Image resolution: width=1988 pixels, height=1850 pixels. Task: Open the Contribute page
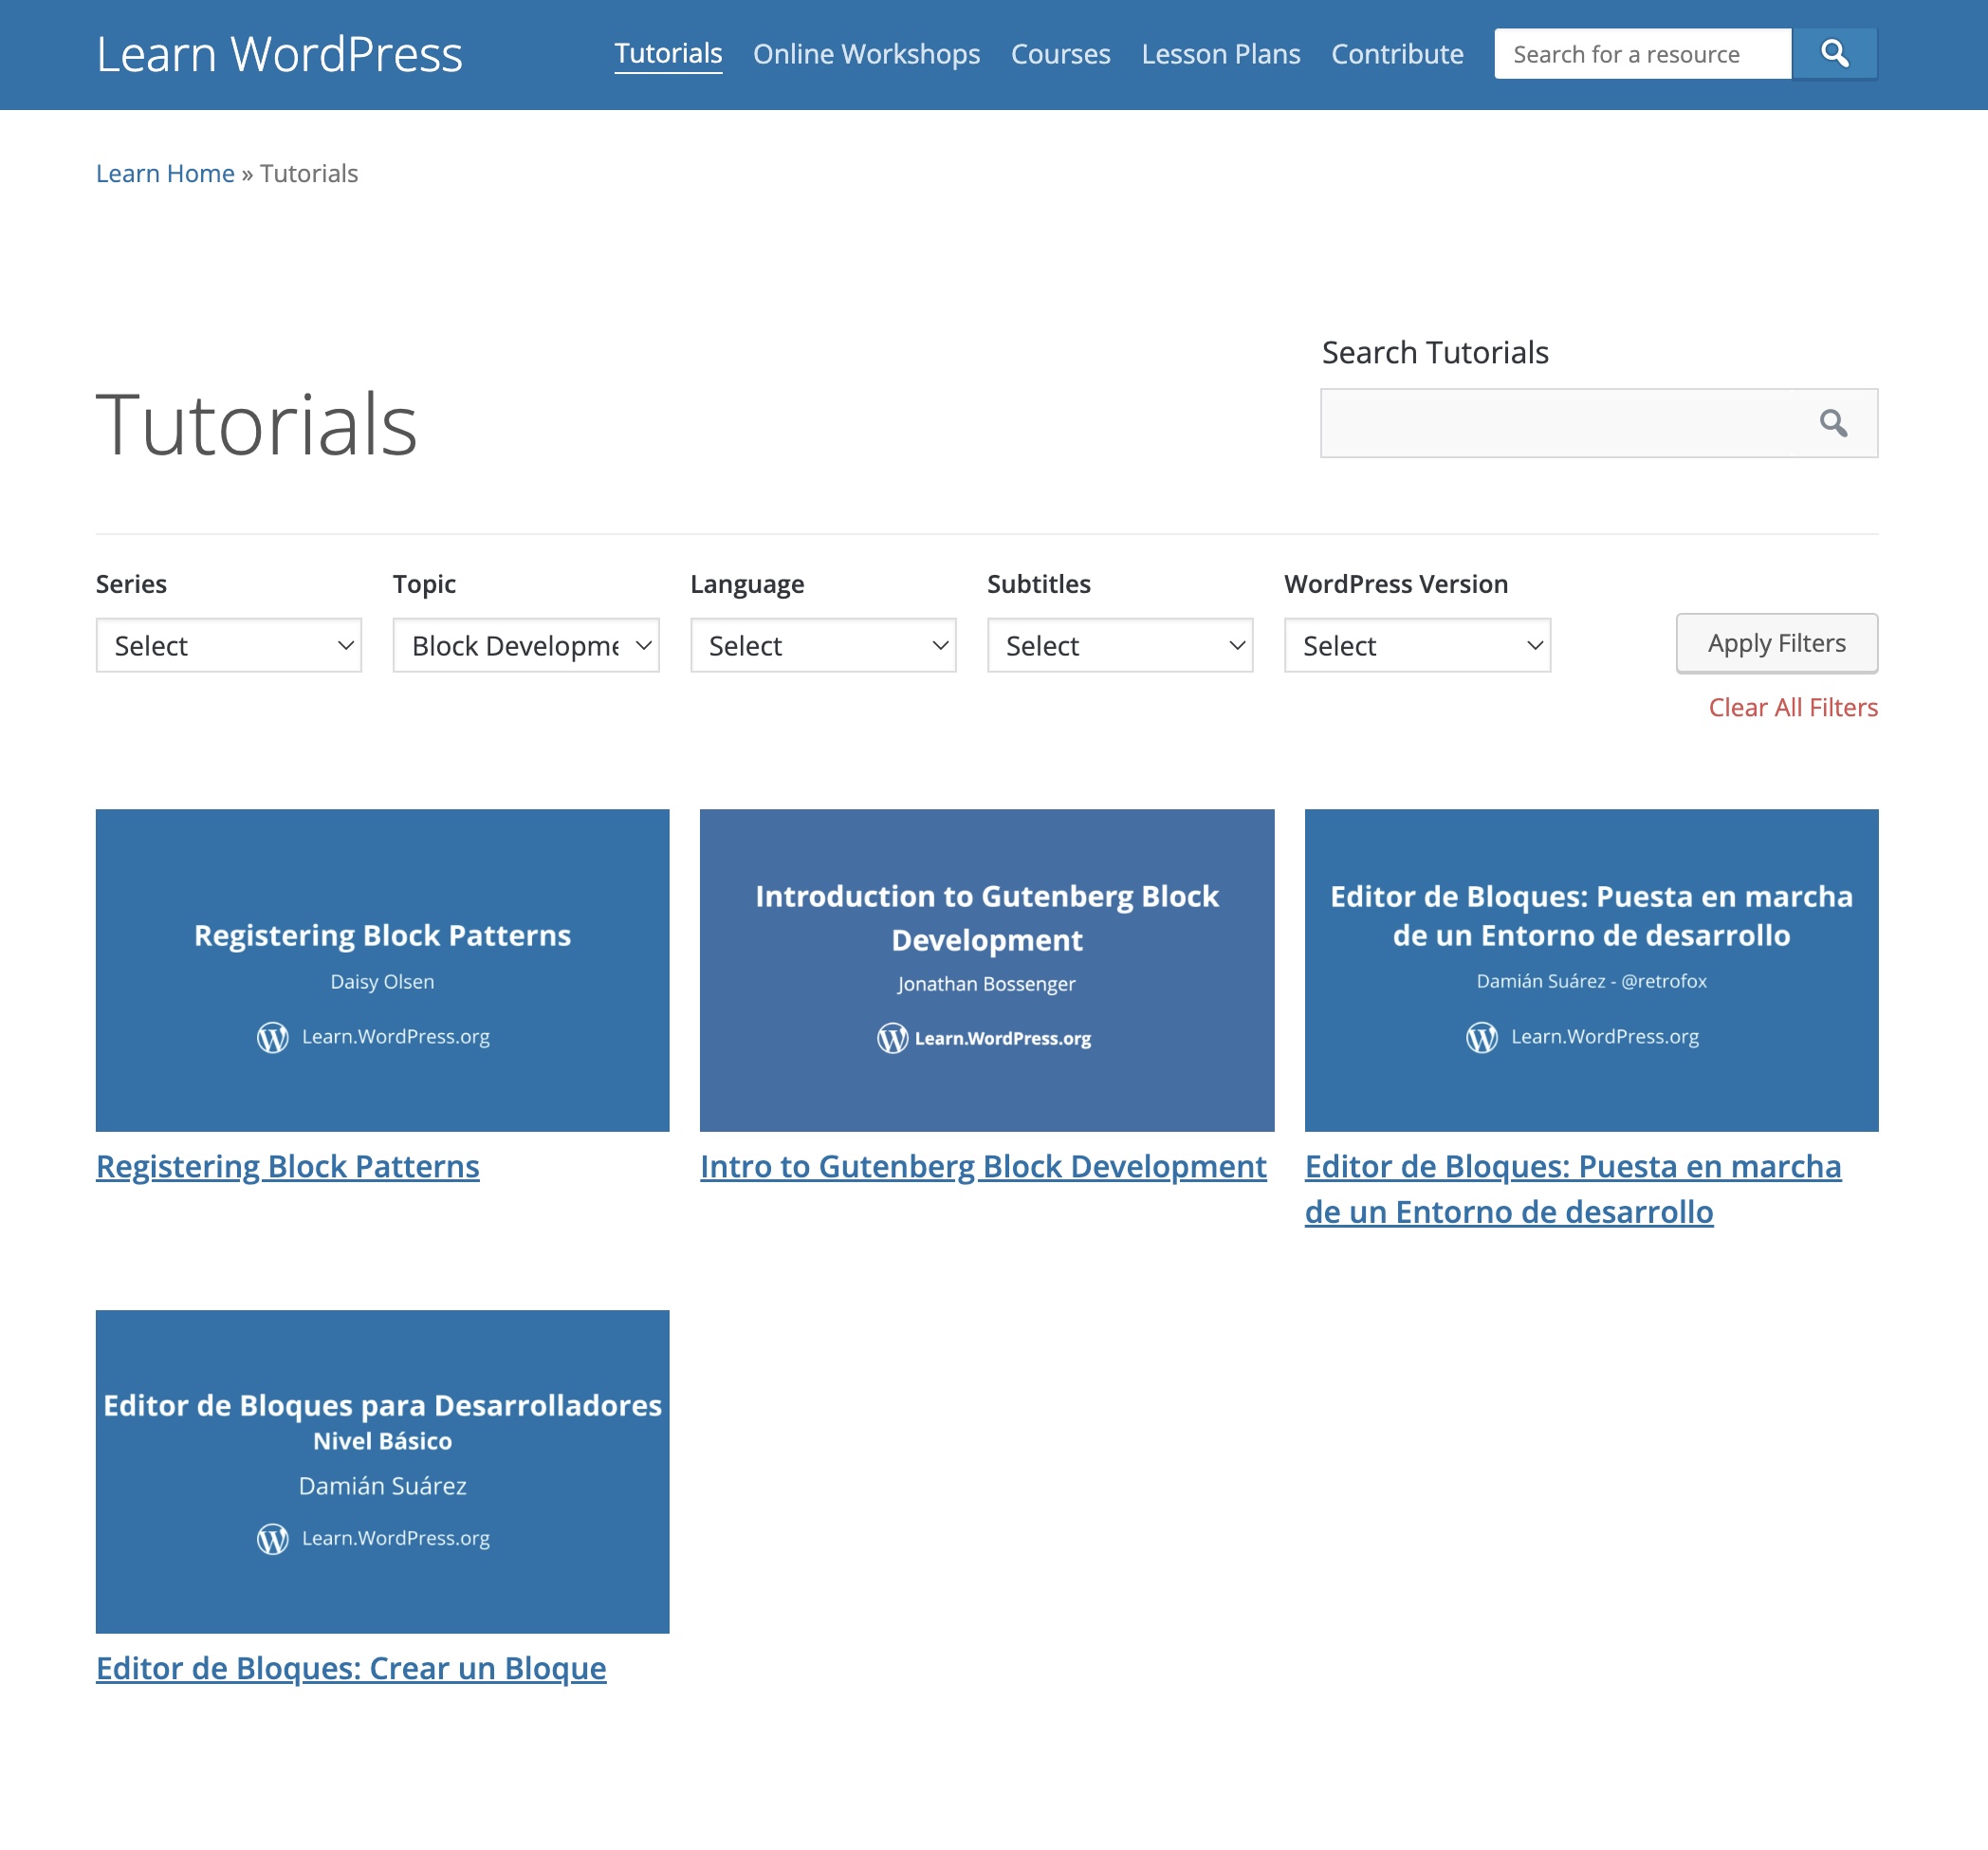(1397, 54)
